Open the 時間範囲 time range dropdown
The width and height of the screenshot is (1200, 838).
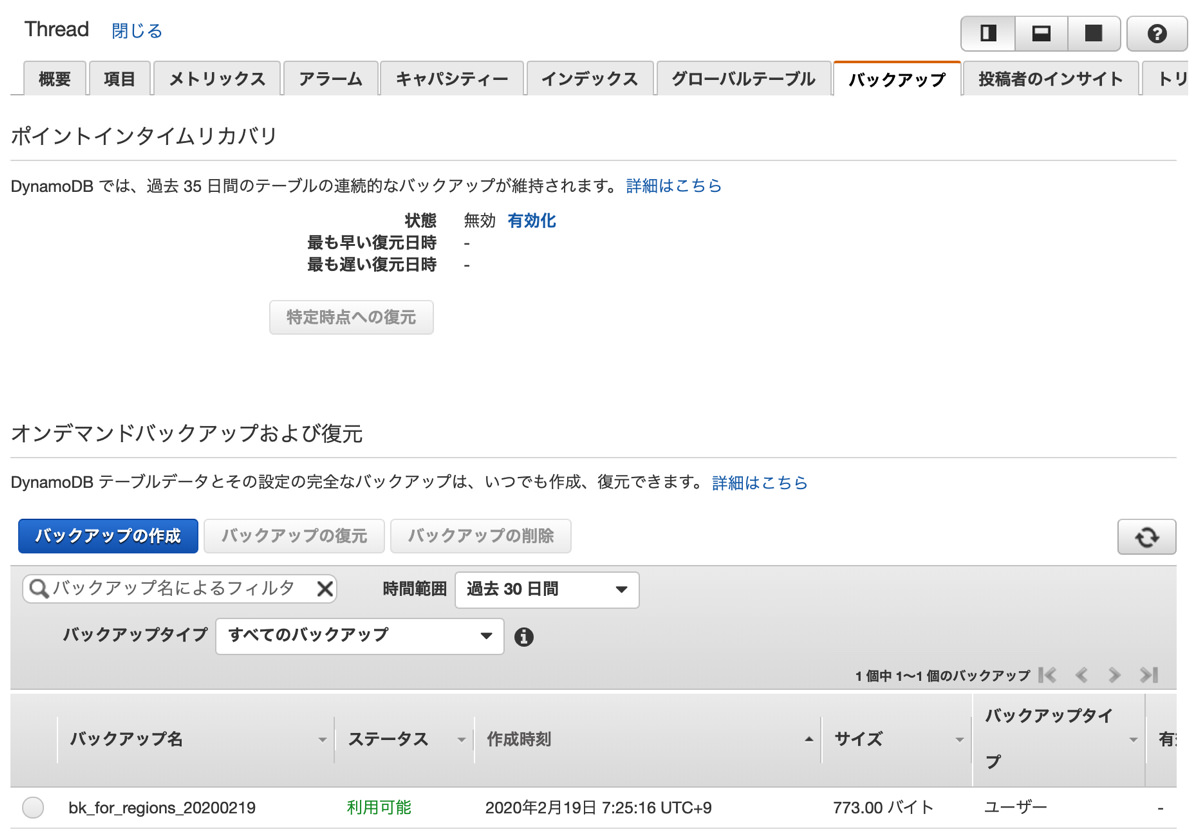(546, 590)
